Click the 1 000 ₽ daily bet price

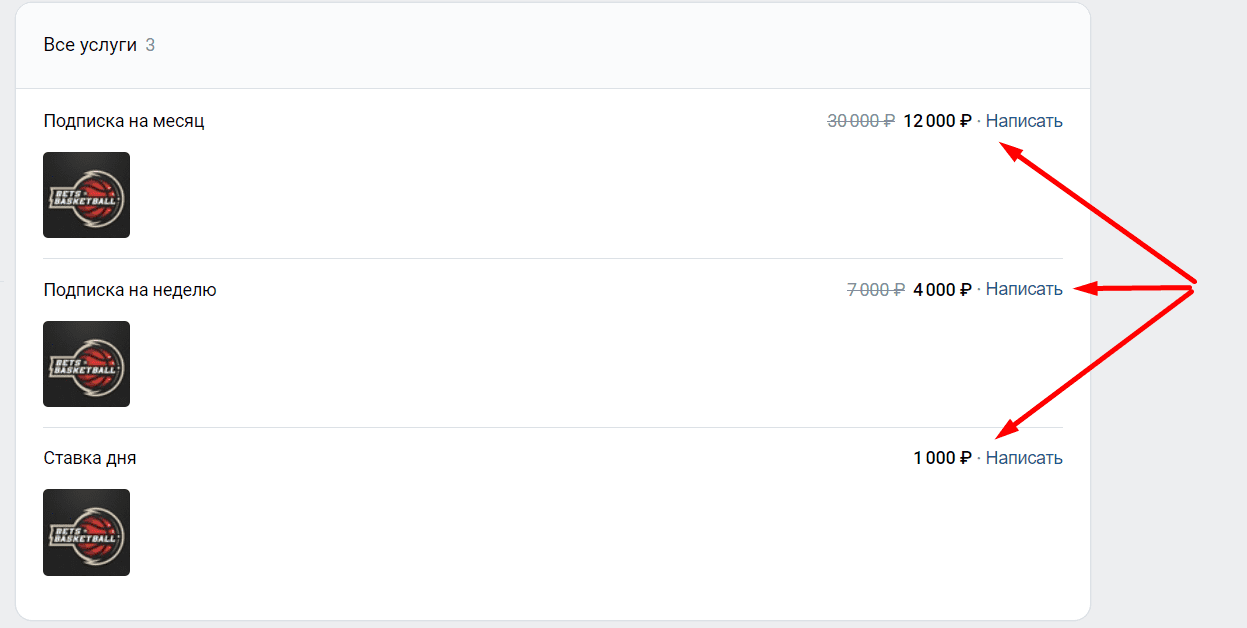click(x=942, y=458)
